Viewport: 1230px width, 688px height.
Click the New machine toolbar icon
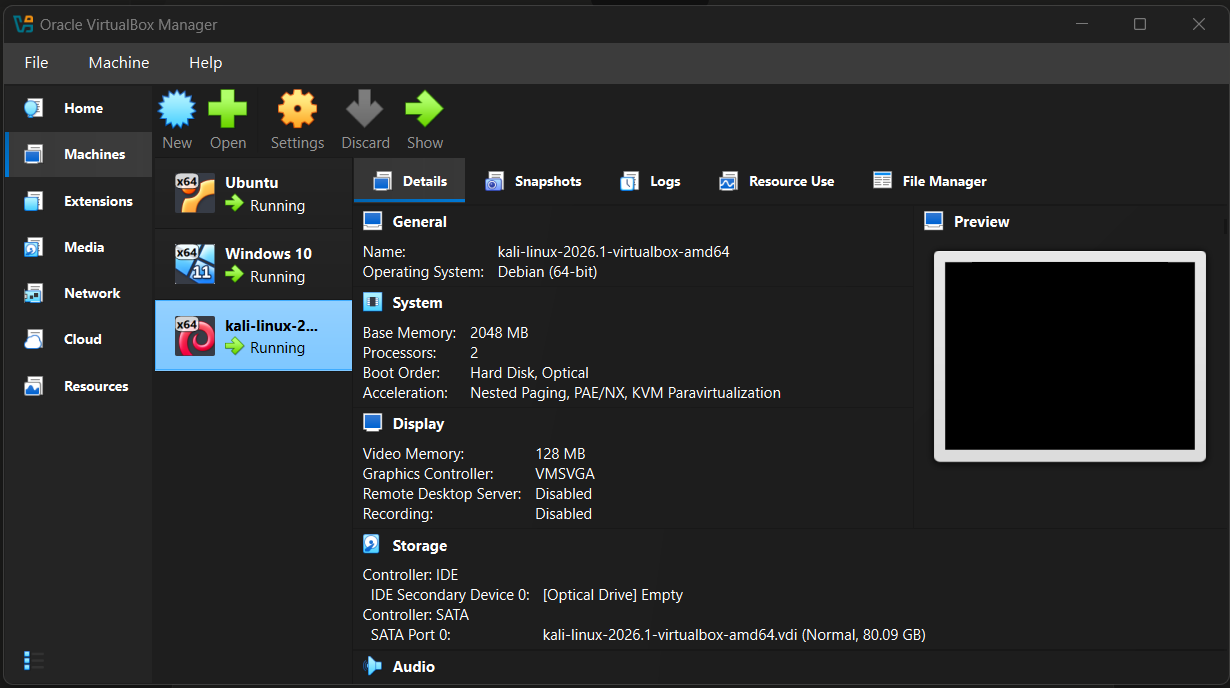177,109
